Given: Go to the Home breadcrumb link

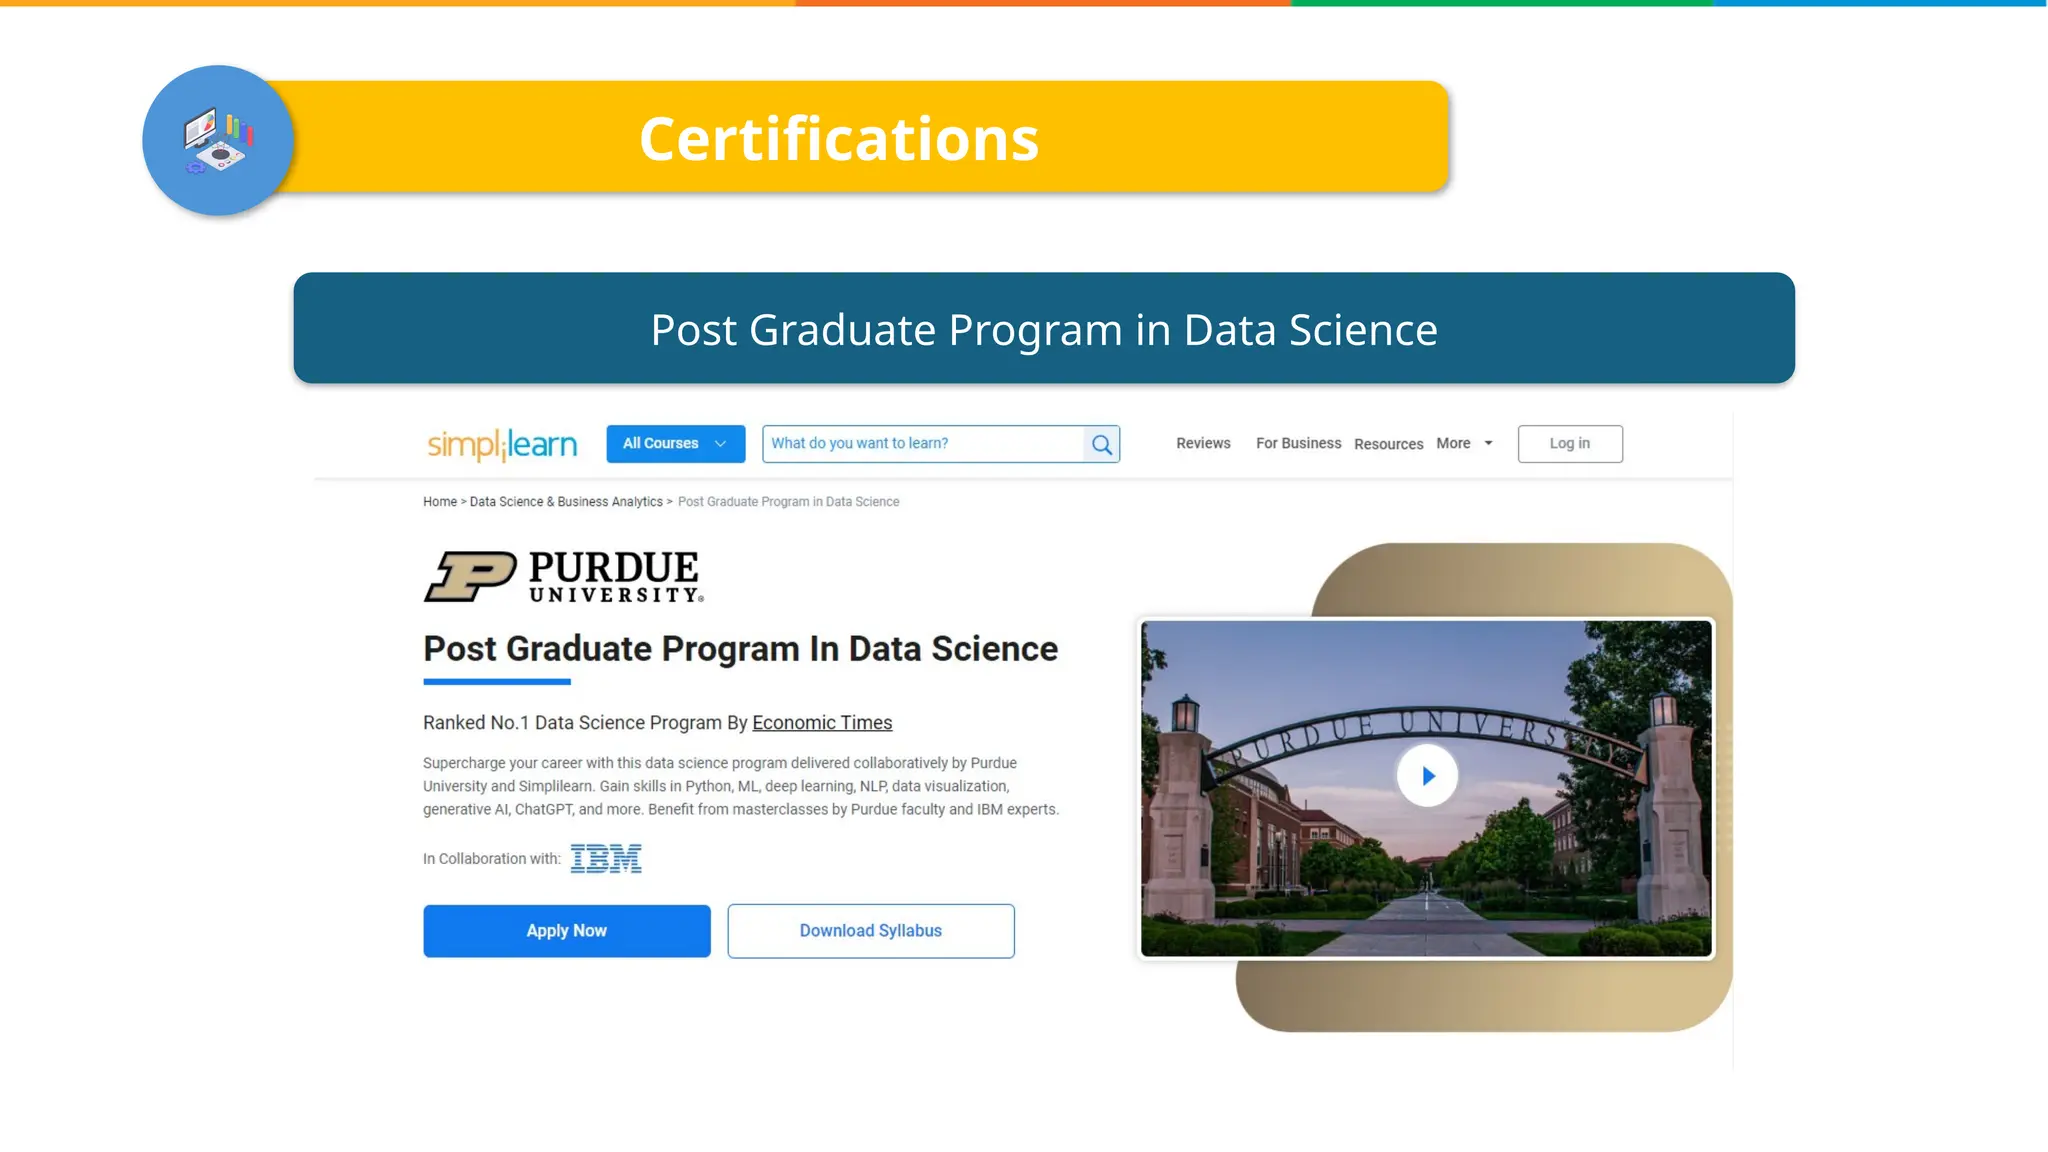Looking at the screenshot, I should (440, 502).
